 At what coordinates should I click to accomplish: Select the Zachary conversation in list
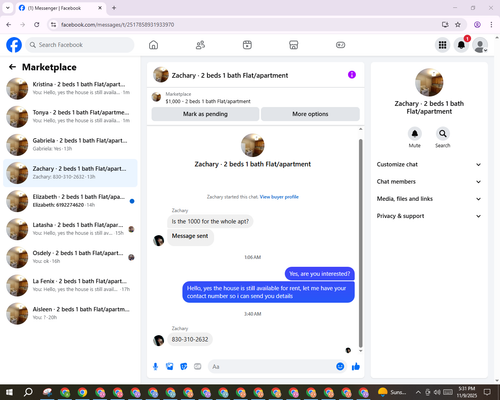point(70,173)
